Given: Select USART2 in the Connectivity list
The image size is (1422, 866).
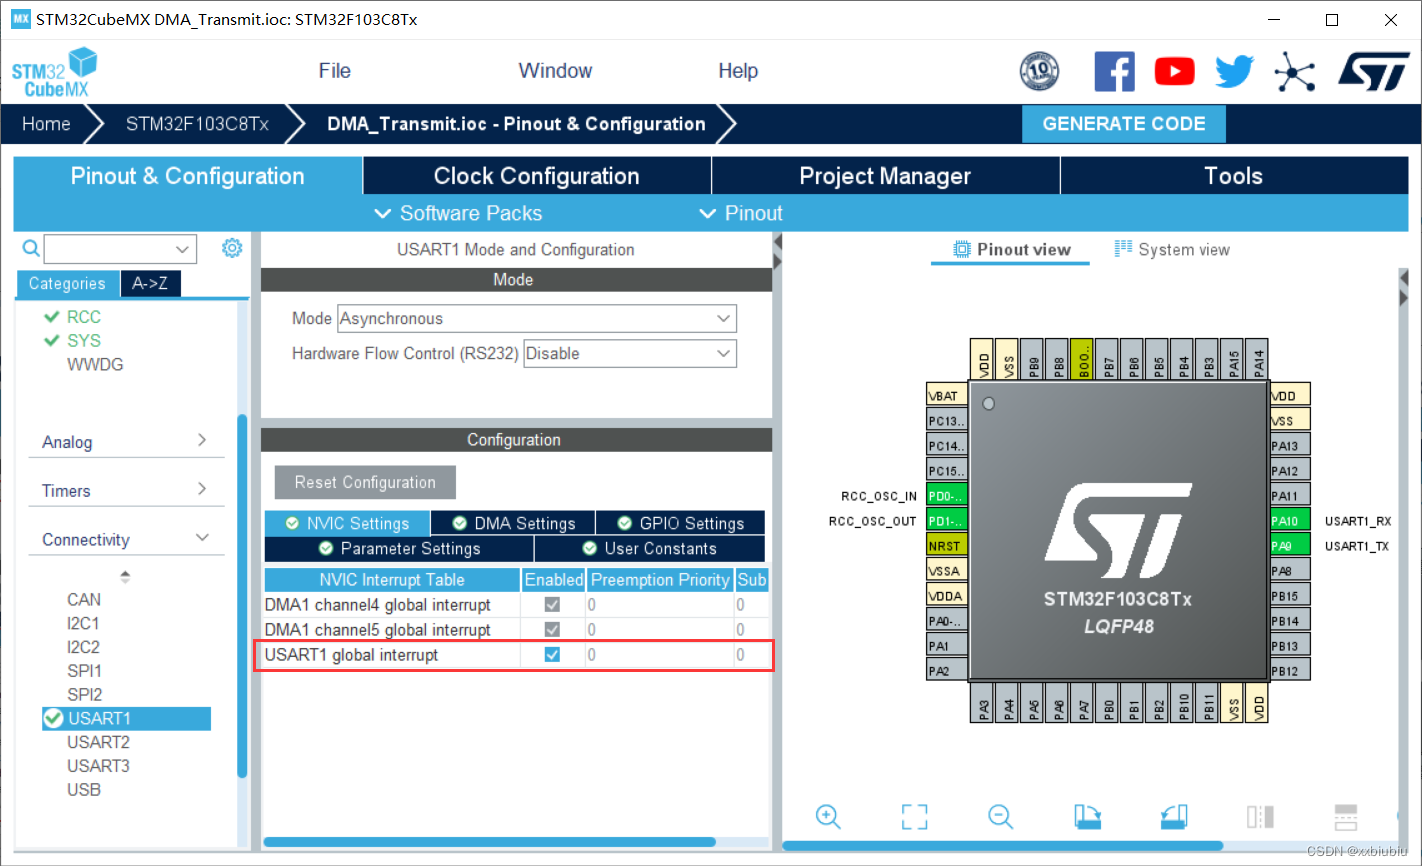Looking at the screenshot, I should 98,742.
